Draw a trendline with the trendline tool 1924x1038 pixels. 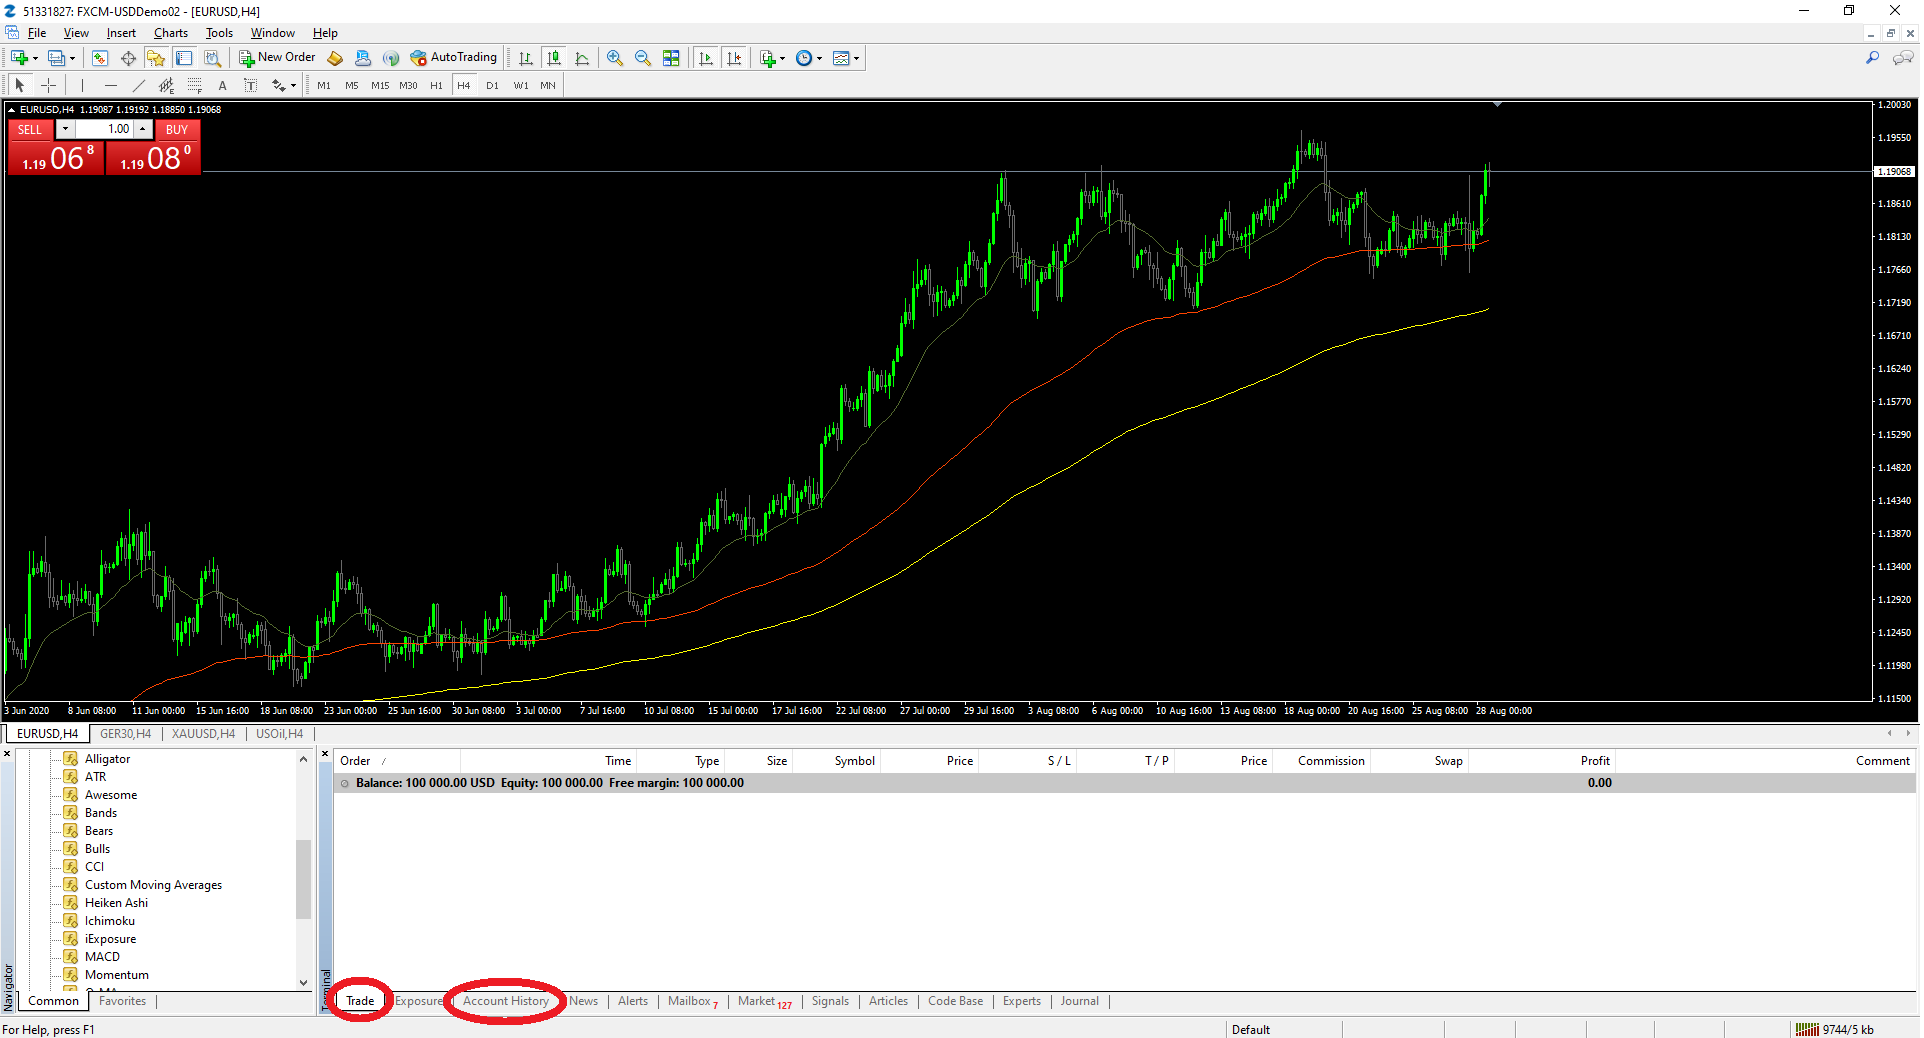(139, 86)
